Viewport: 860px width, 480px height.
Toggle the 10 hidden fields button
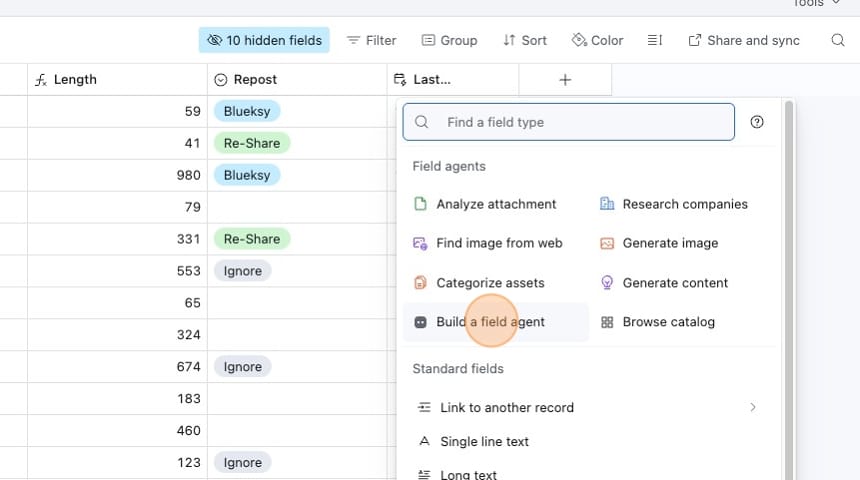point(264,40)
